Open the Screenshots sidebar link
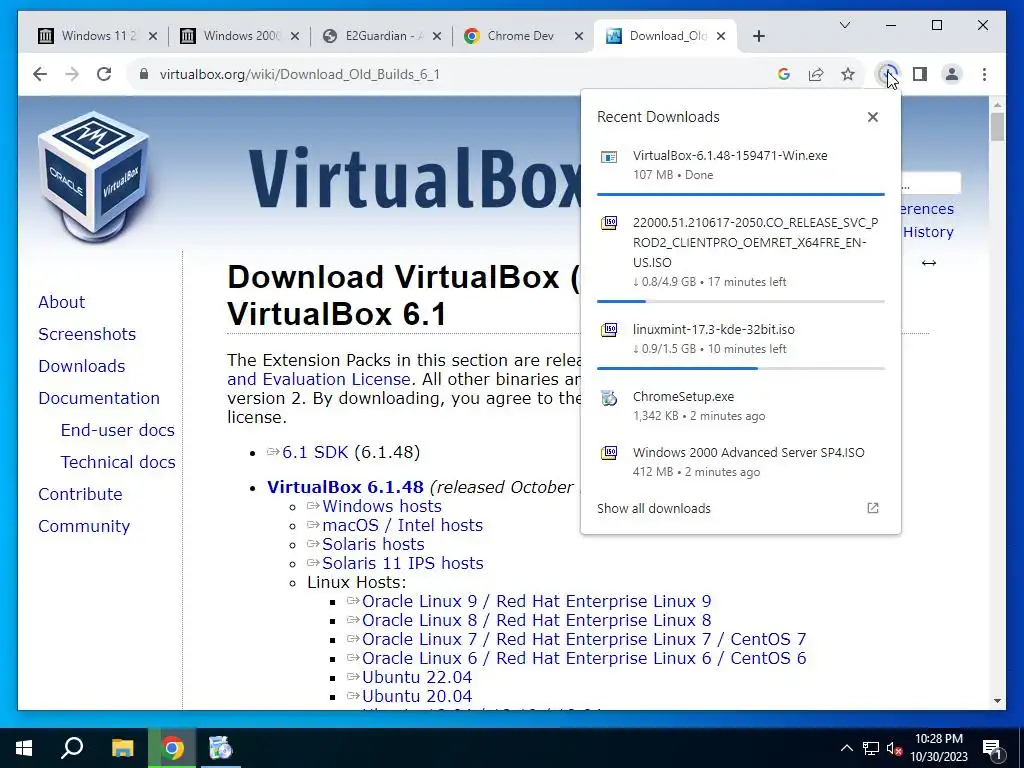Screen dimensions: 1024x768 coord(87,334)
